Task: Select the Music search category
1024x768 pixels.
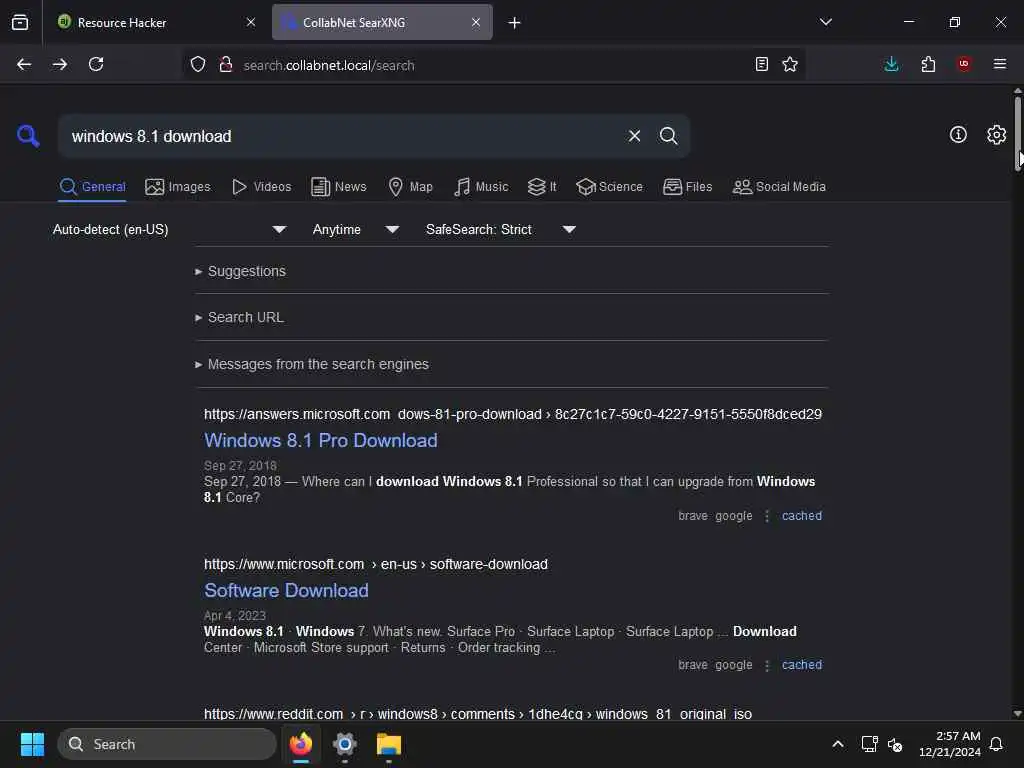Action: (481, 187)
